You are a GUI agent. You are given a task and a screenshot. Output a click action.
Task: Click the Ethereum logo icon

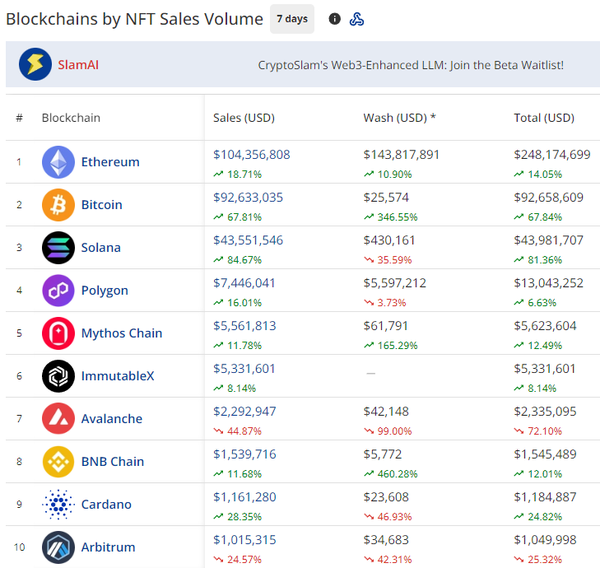pyautogui.click(x=58, y=162)
